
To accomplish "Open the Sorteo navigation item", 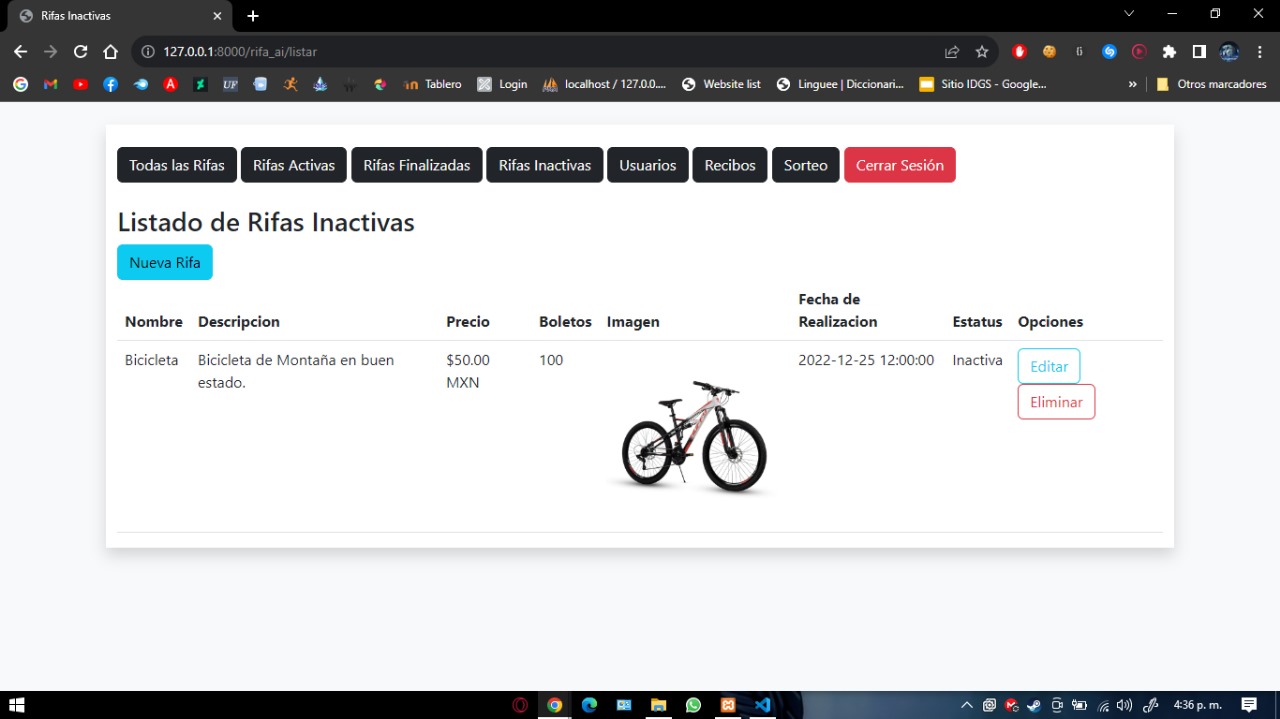I will (x=805, y=165).
